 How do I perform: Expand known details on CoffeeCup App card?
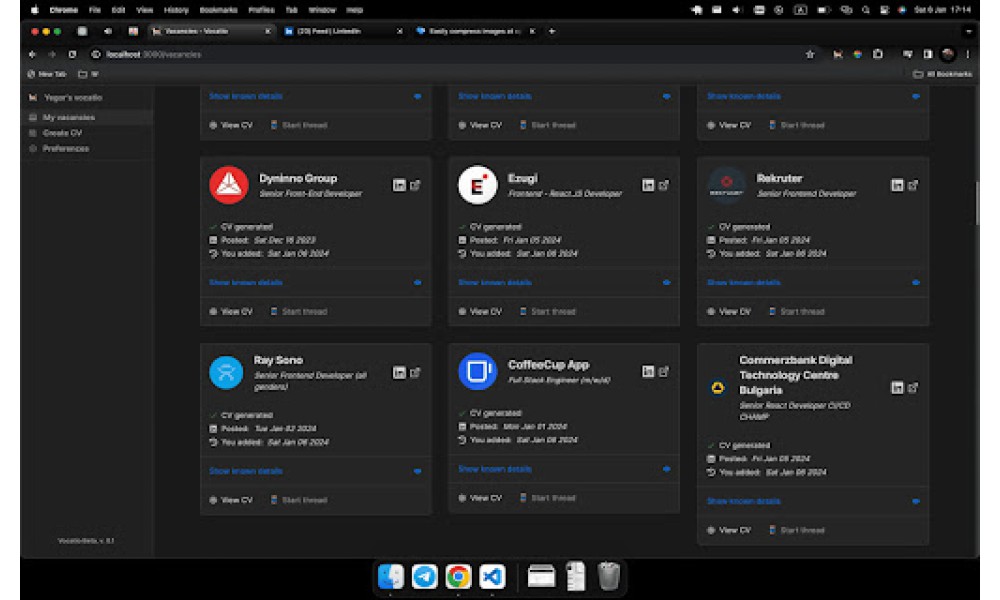(564, 469)
